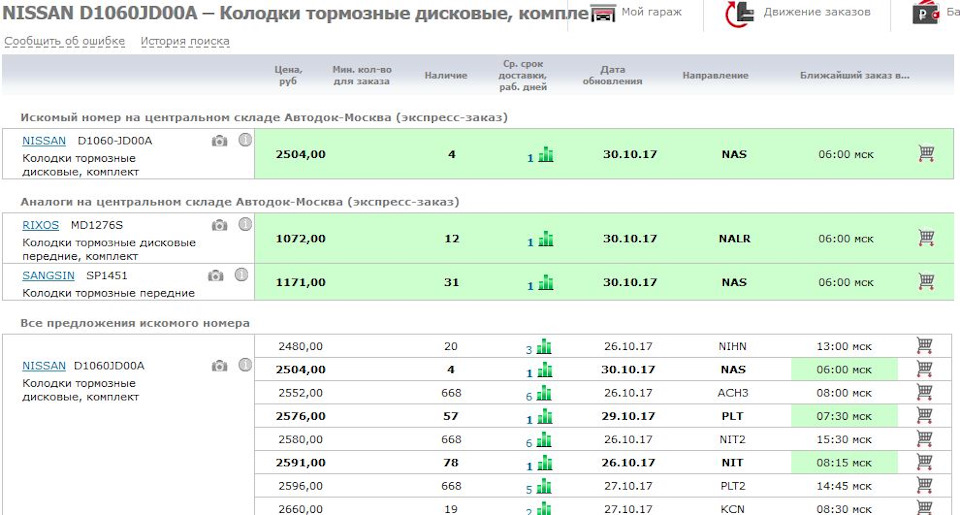Sort by Цена, руб column header
Viewport: 960px width, 515px height.
(288, 75)
